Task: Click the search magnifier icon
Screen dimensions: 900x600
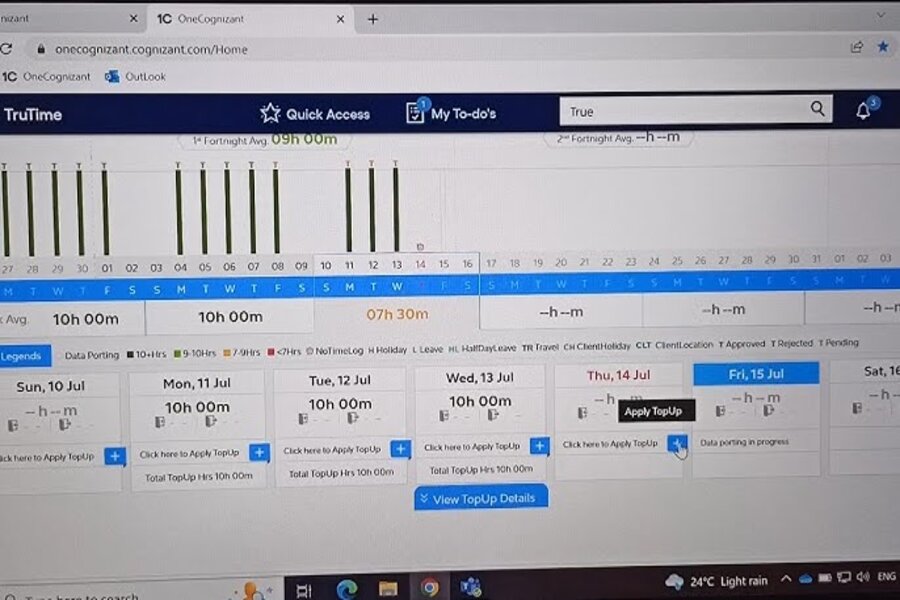Action: point(817,109)
